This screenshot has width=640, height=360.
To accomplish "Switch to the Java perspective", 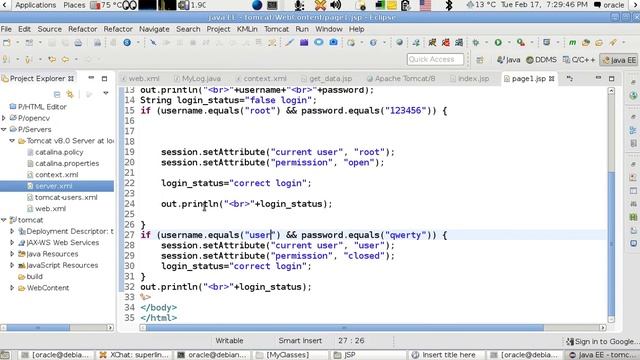I will click(509, 60).
